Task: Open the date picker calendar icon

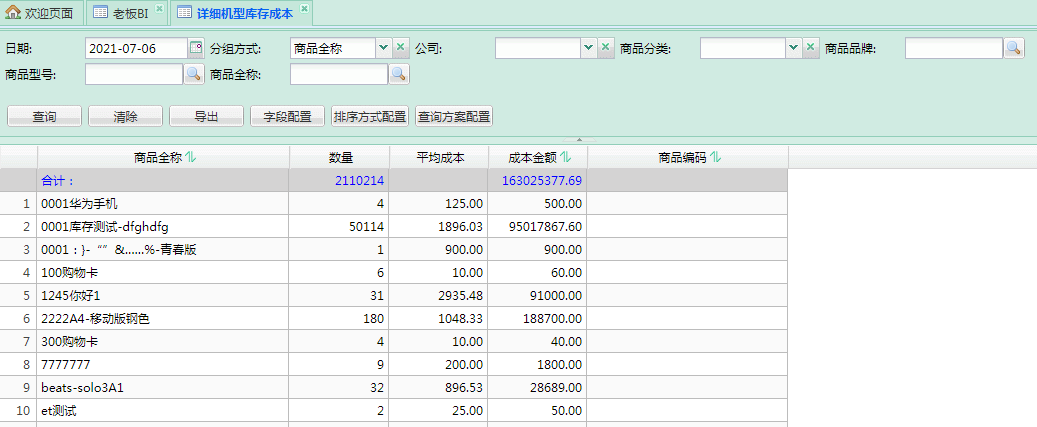Action: pos(195,48)
